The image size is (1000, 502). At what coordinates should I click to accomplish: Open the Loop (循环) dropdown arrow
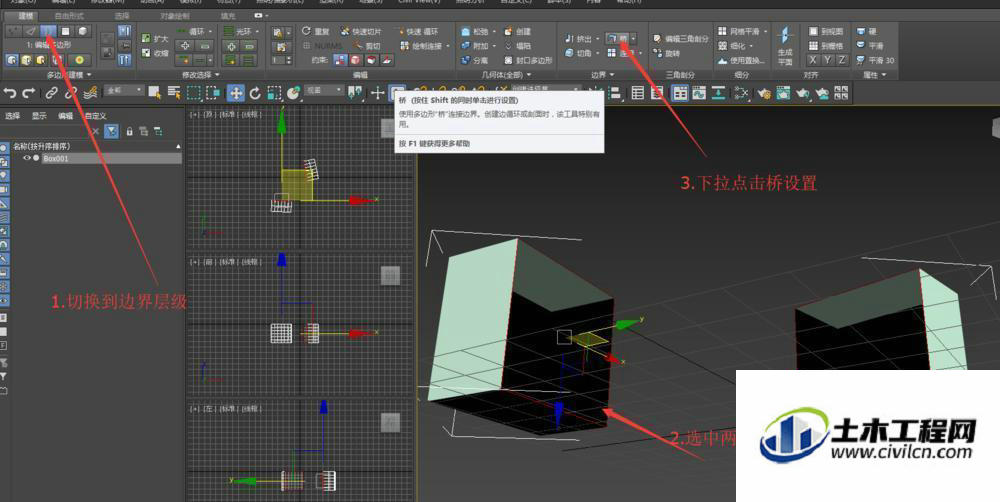(210, 31)
